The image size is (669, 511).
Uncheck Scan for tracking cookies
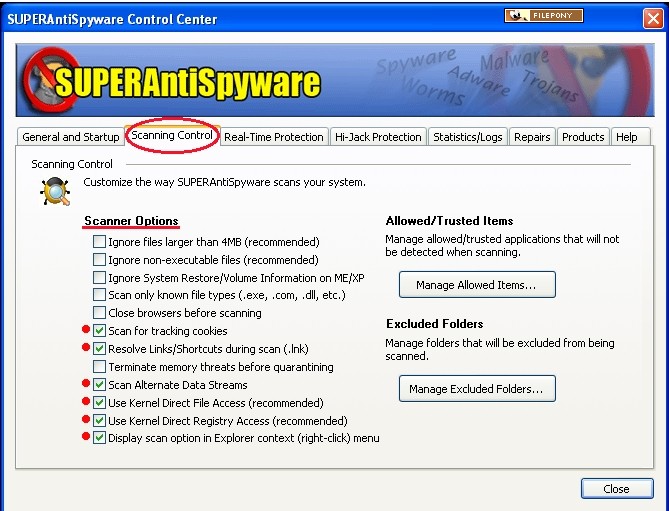pyautogui.click(x=99, y=331)
